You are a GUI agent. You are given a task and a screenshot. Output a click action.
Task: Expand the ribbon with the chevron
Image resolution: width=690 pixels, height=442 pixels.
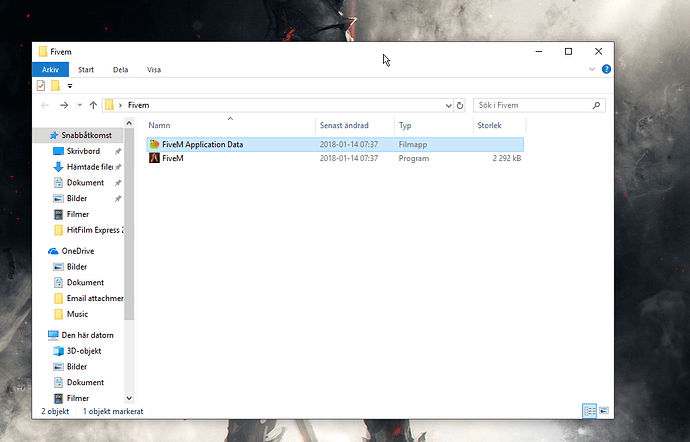pos(592,69)
